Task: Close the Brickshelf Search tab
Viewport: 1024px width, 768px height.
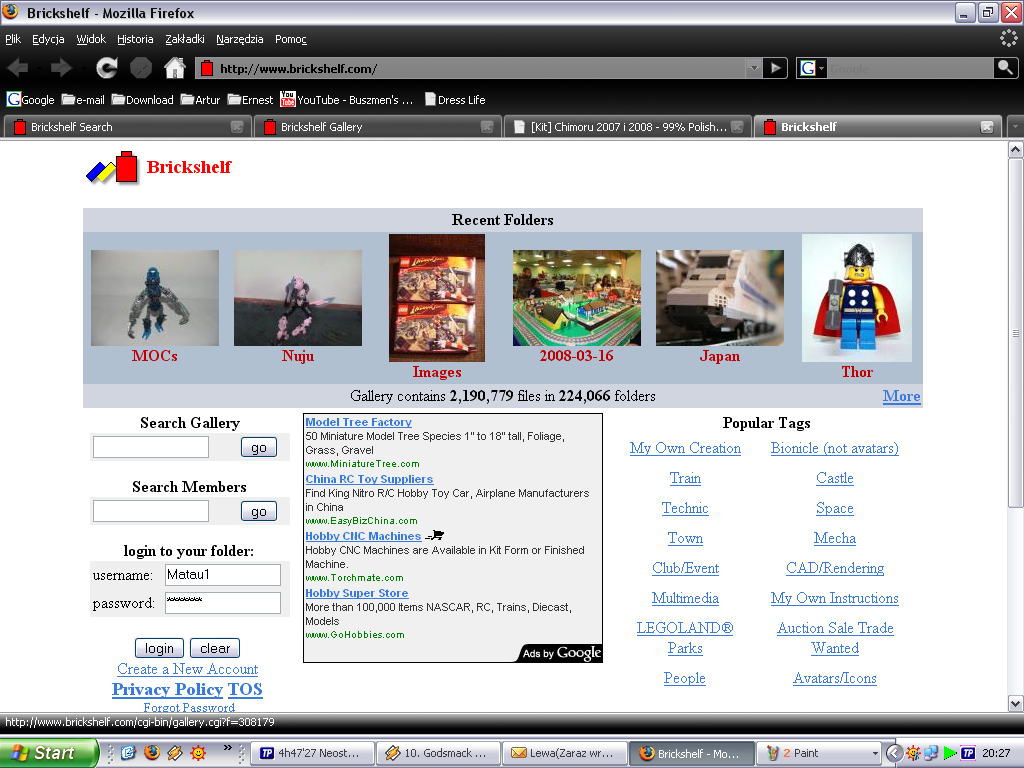Action: coord(237,127)
